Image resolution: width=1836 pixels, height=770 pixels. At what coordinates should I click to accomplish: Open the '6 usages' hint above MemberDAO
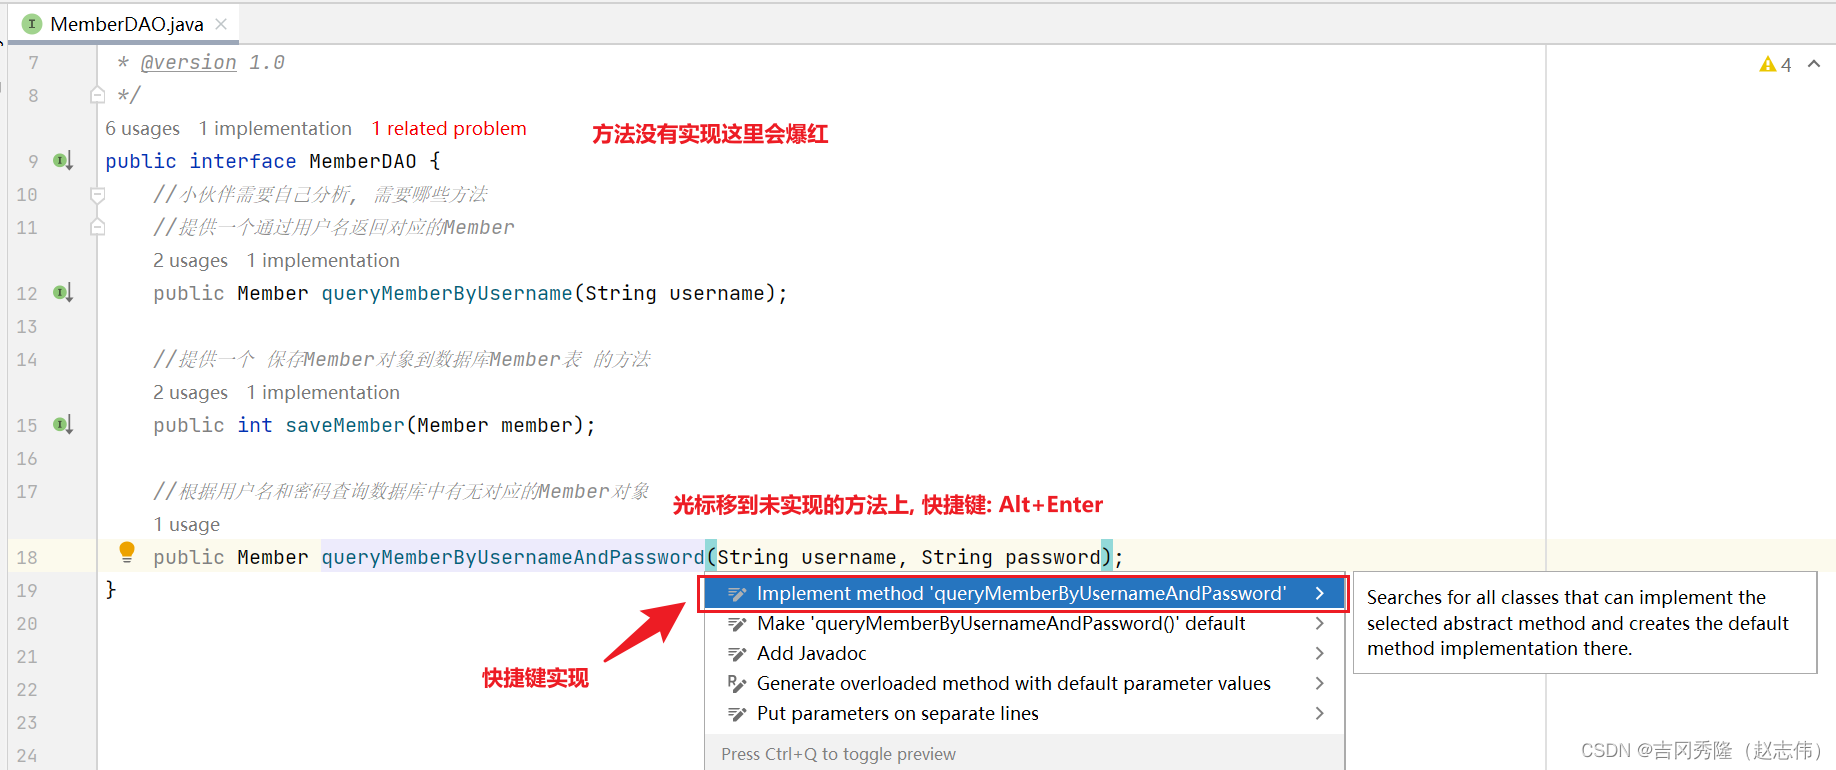click(143, 128)
